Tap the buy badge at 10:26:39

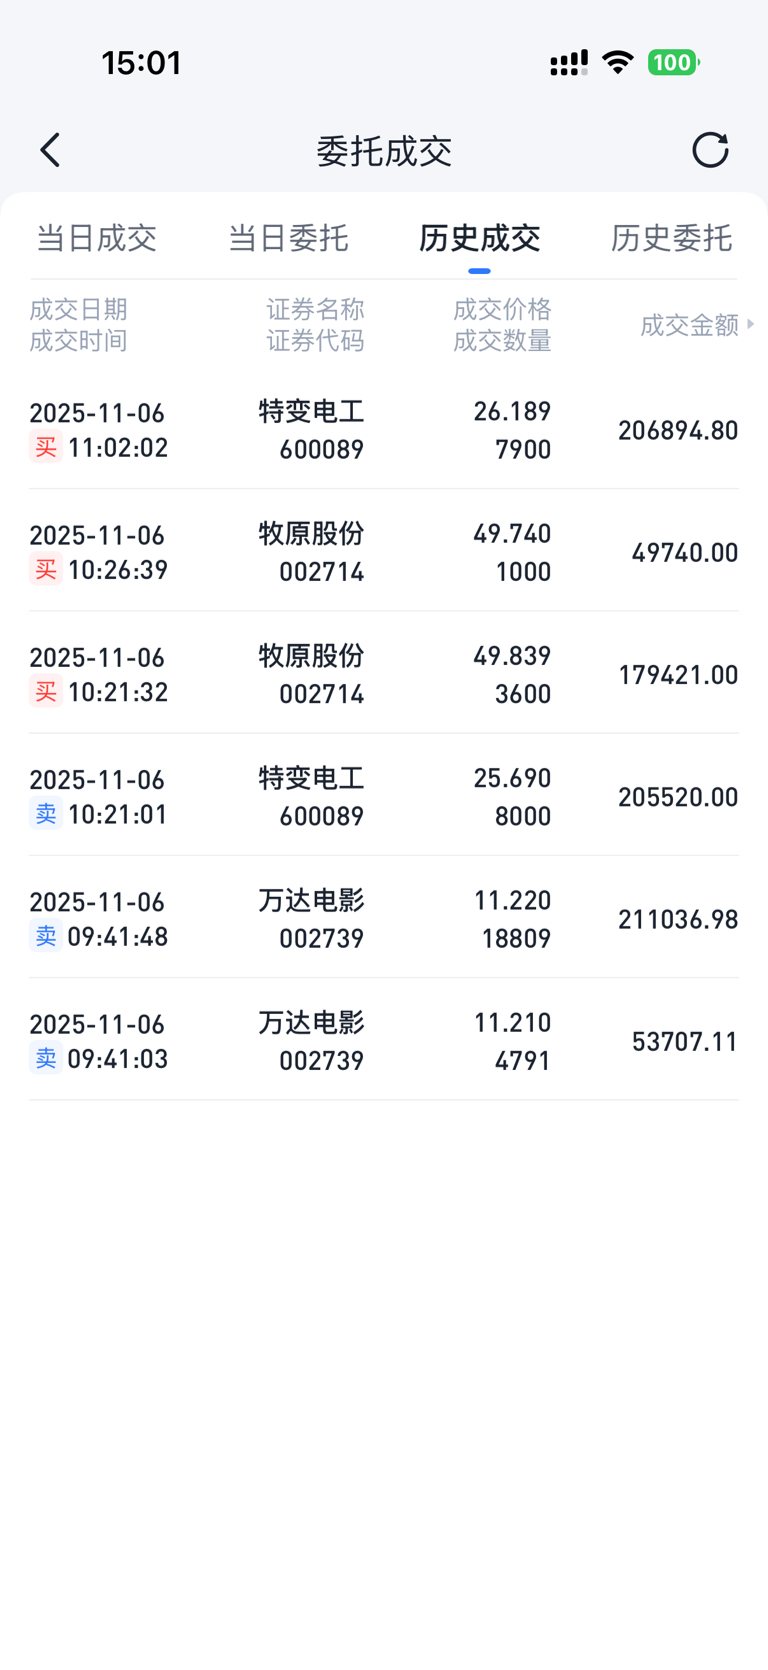[46, 570]
